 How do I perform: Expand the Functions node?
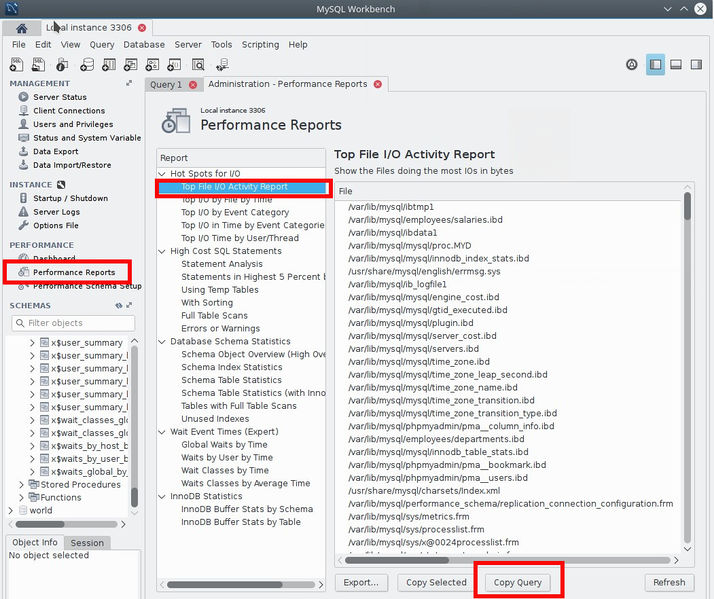point(21,497)
